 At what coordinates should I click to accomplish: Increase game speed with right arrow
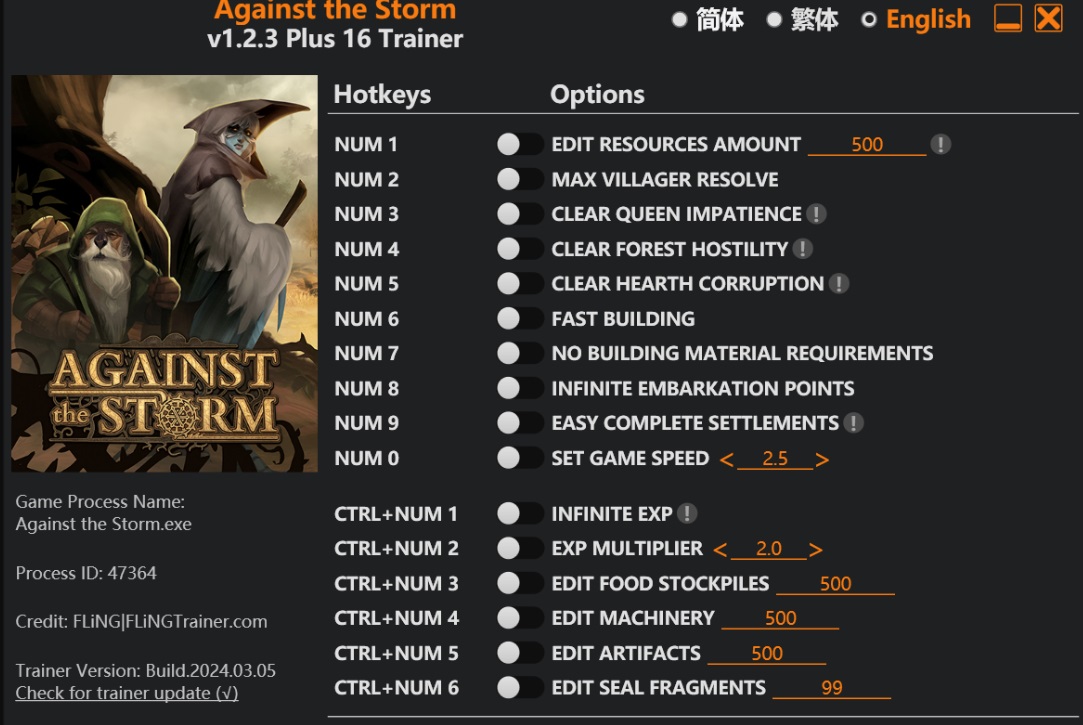pos(822,460)
